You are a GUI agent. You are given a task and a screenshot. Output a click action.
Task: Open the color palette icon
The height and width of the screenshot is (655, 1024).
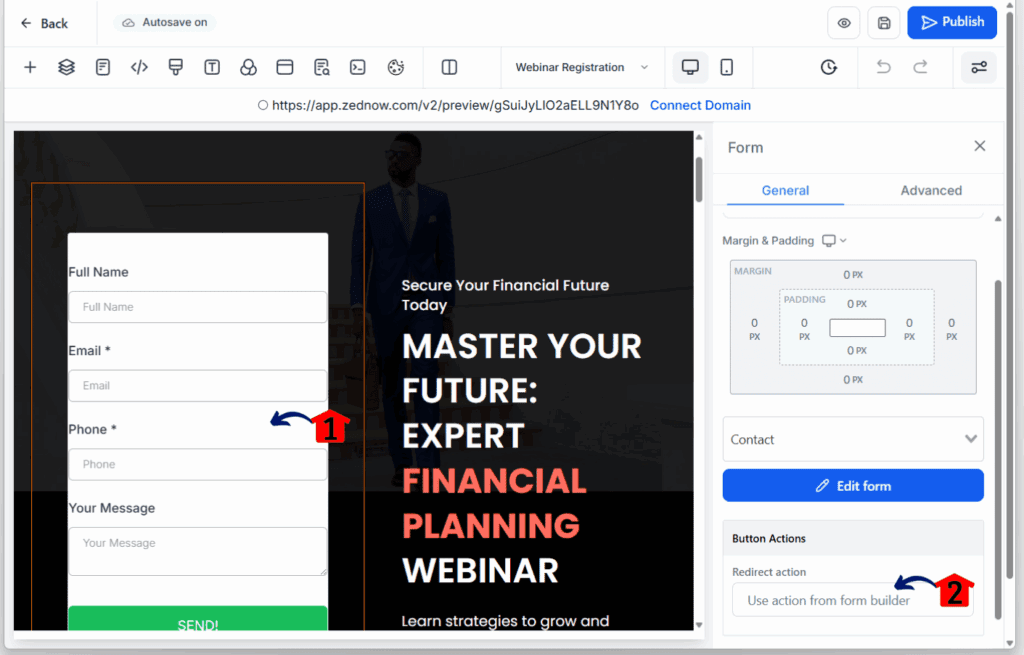click(x=396, y=67)
